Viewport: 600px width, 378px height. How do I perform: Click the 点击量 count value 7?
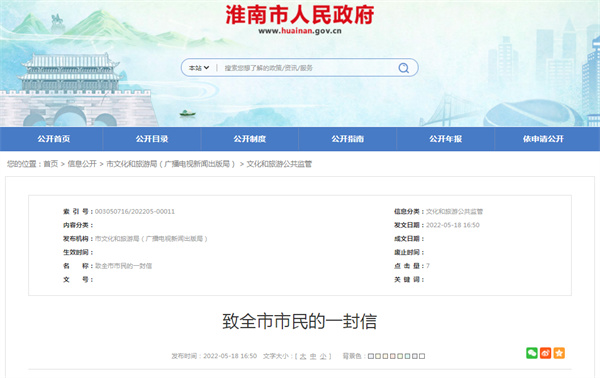click(x=428, y=266)
